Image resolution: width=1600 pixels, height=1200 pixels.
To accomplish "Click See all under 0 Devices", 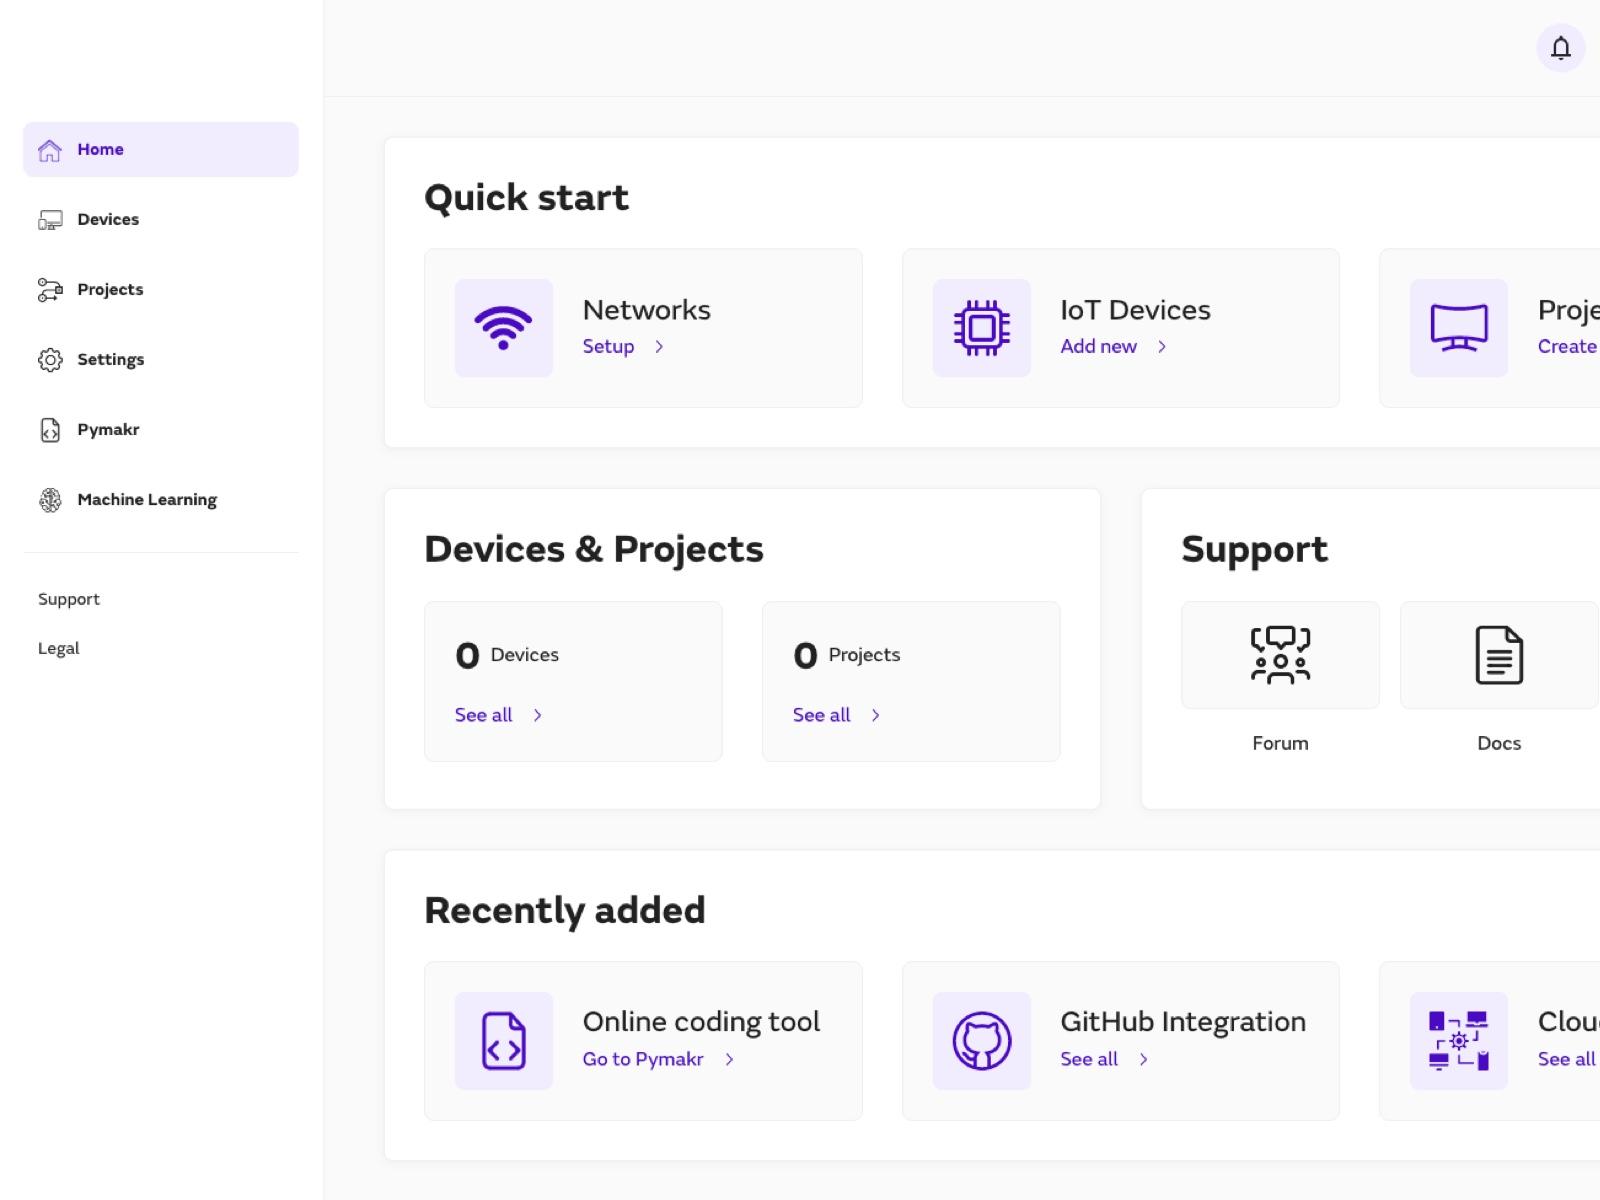I will 483,715.
